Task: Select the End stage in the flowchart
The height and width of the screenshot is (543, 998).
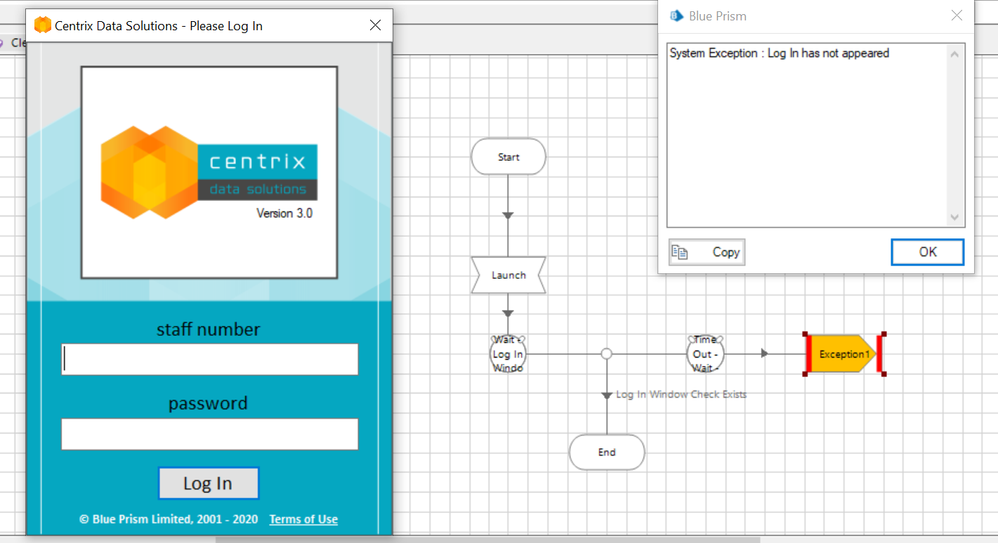Action: (x=607, y=452)
